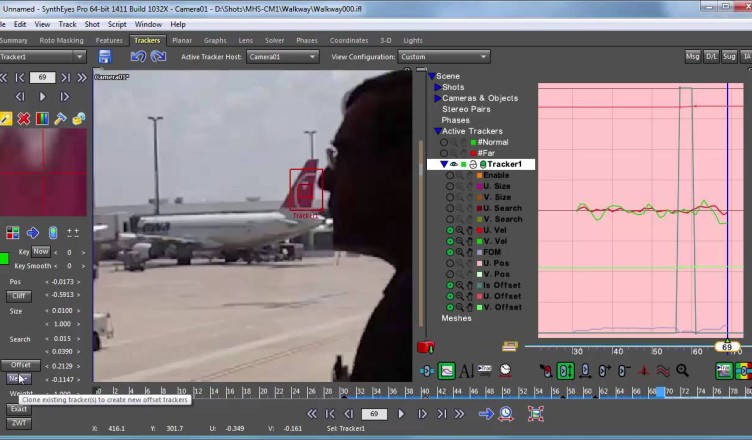Click the ZWT button
The image size is (752, 440).
click(x=19, y=423)
